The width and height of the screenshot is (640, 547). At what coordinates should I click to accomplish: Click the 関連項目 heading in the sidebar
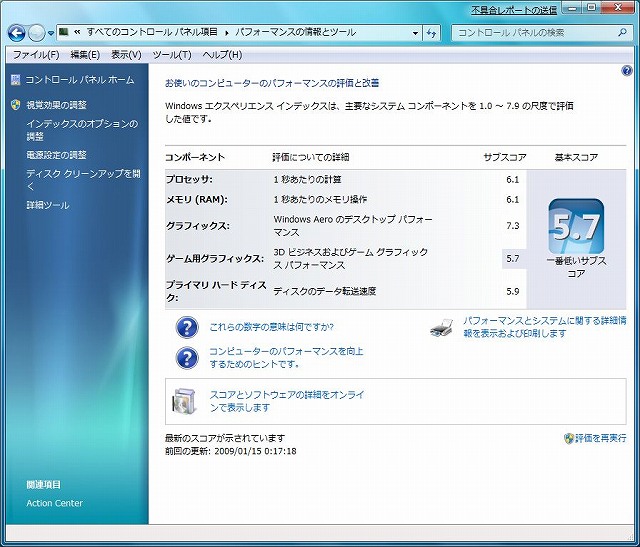pyautogui.click(x=43, y=485)
